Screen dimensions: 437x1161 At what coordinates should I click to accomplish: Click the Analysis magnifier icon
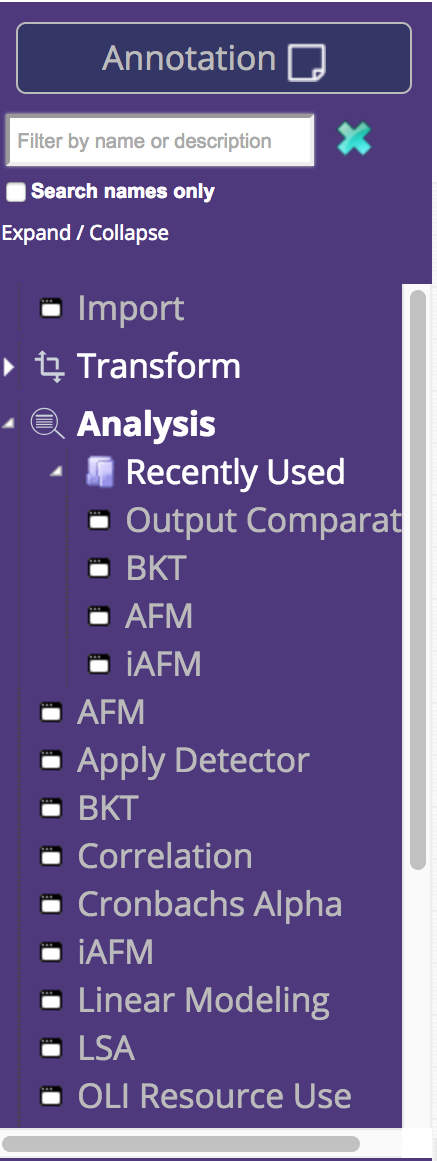[x=48, y=424]
